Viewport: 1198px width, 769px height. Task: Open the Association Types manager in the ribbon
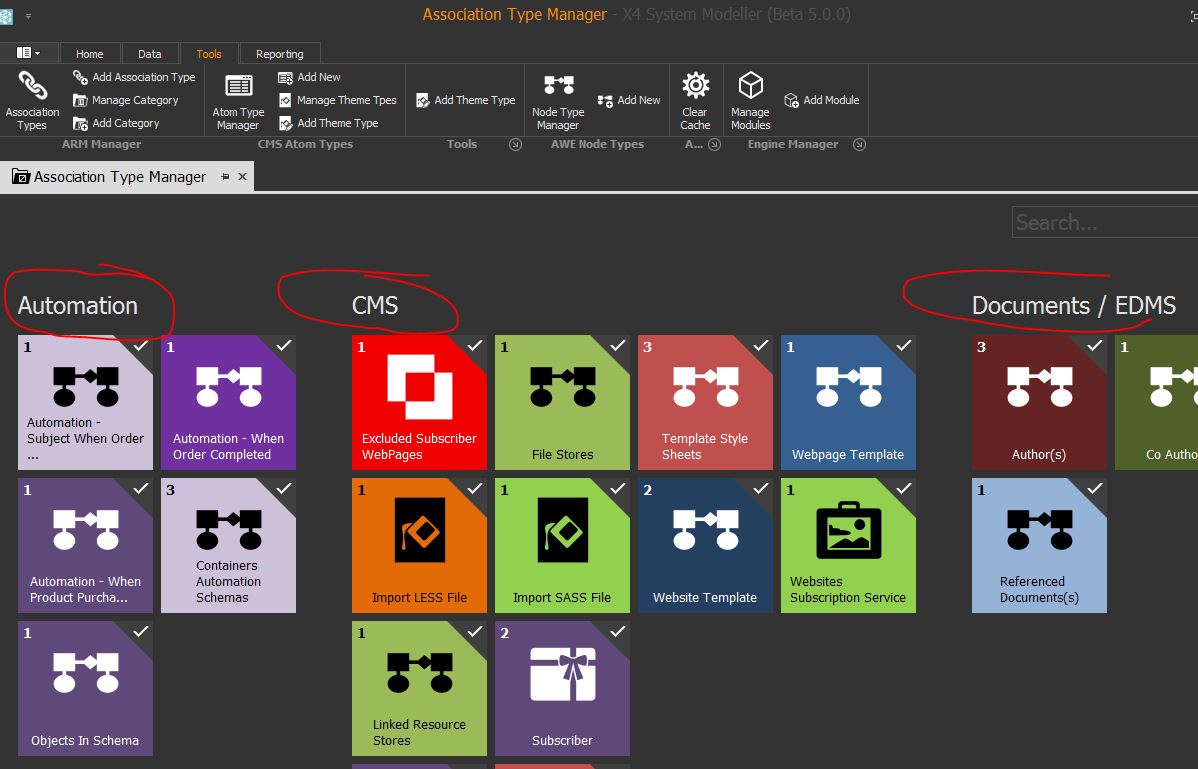coord(32,100)
